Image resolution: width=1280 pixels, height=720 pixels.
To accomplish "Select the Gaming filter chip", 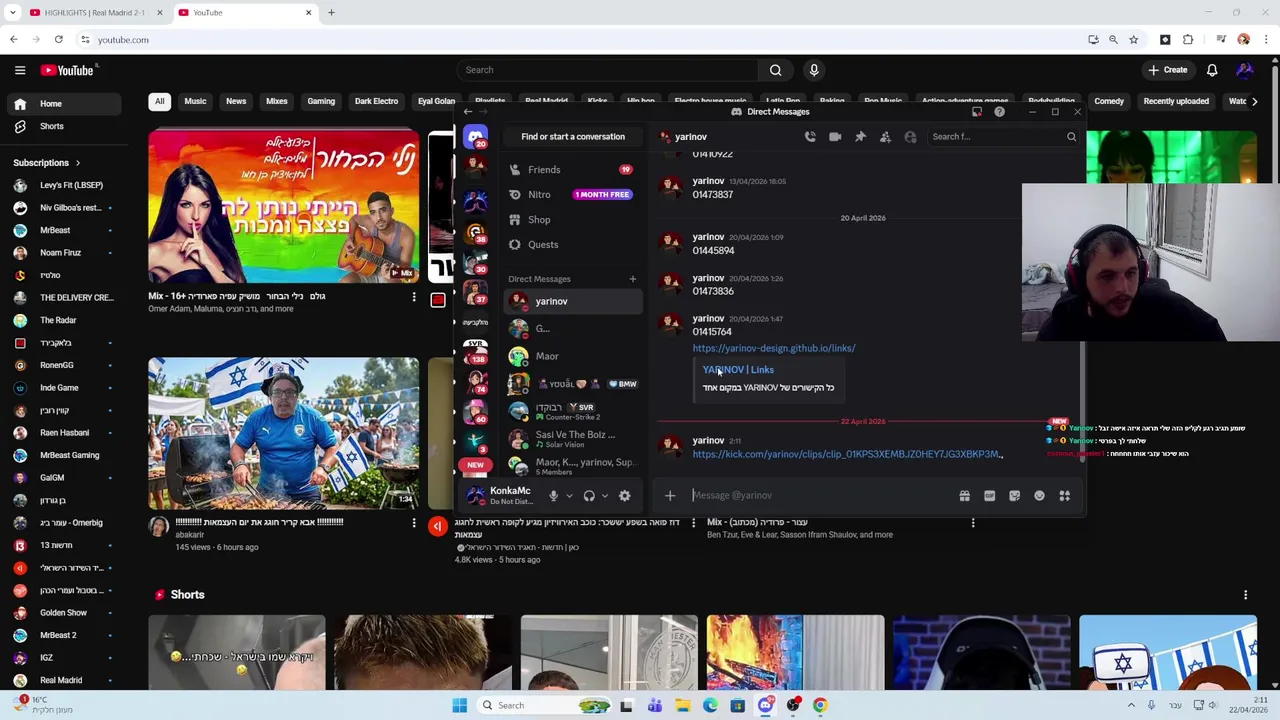I will [321, 101].
